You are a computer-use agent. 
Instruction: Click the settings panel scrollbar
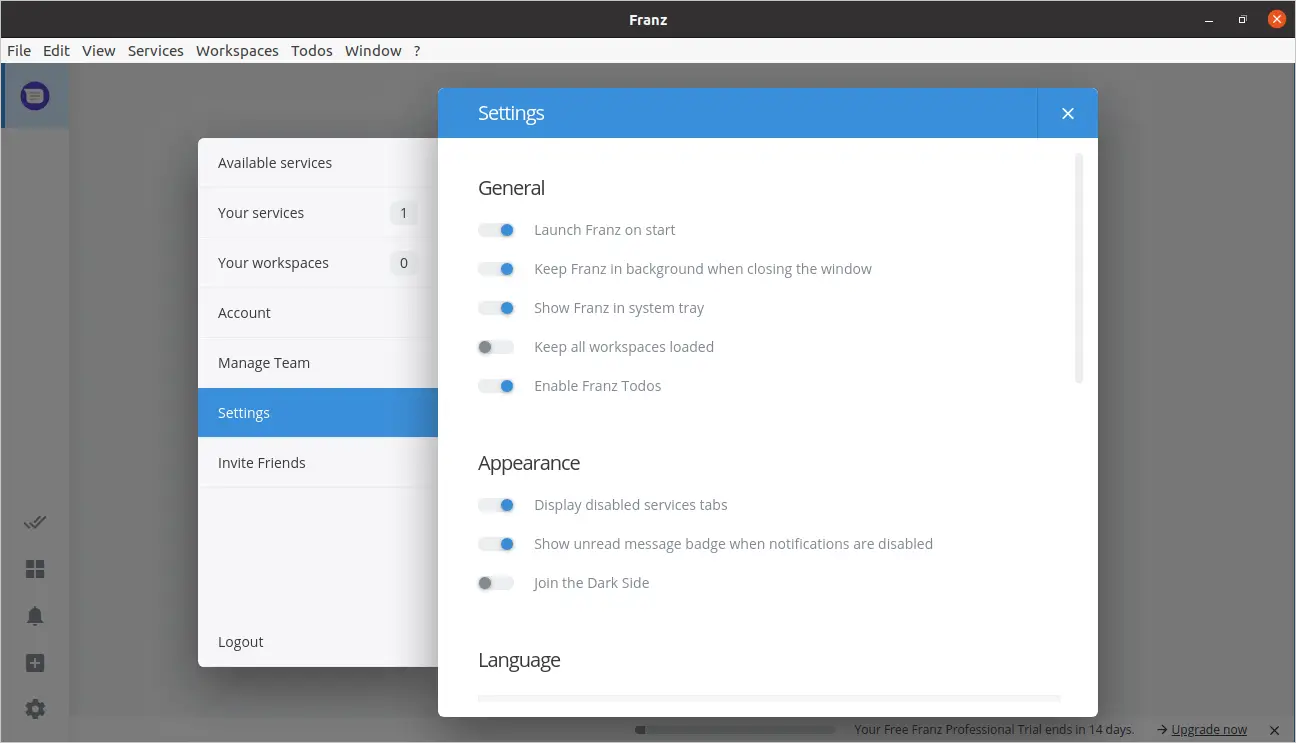click(1079, 268)
